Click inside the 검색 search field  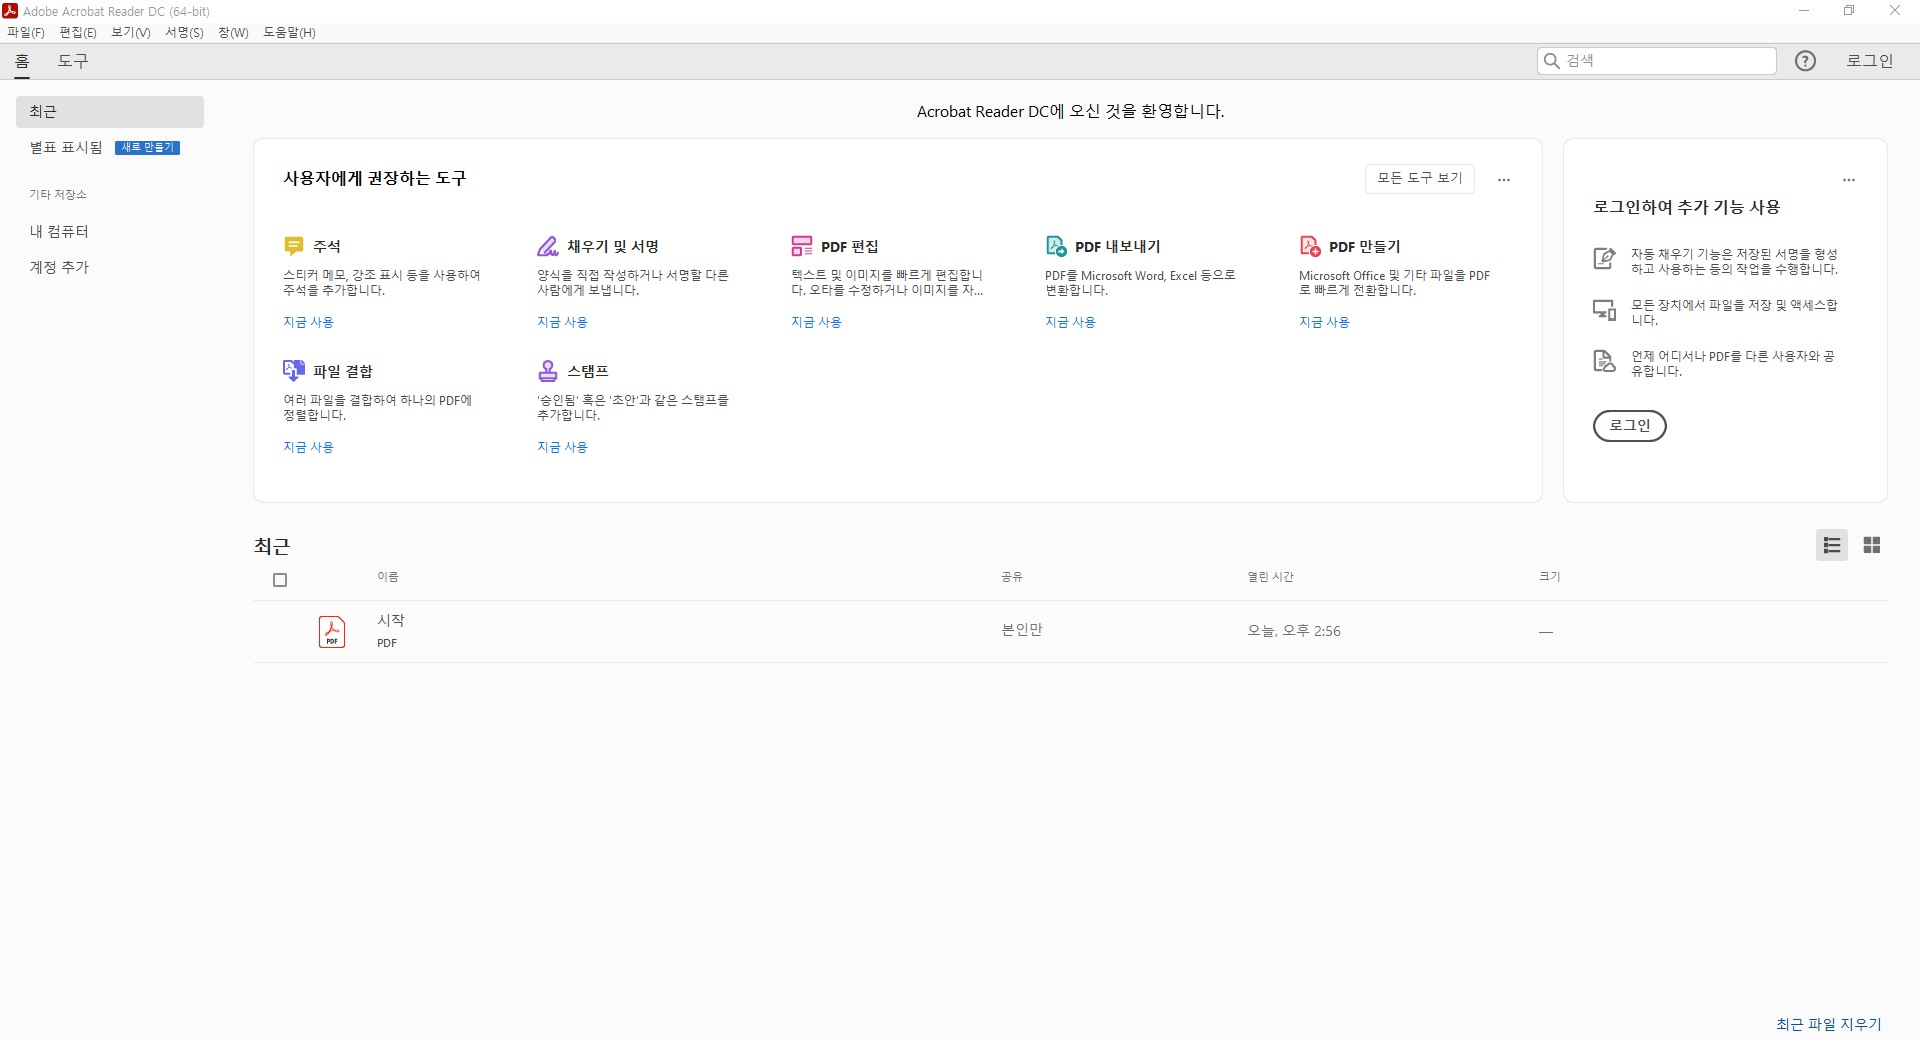pyautogui.click(x=1657, y=61)
